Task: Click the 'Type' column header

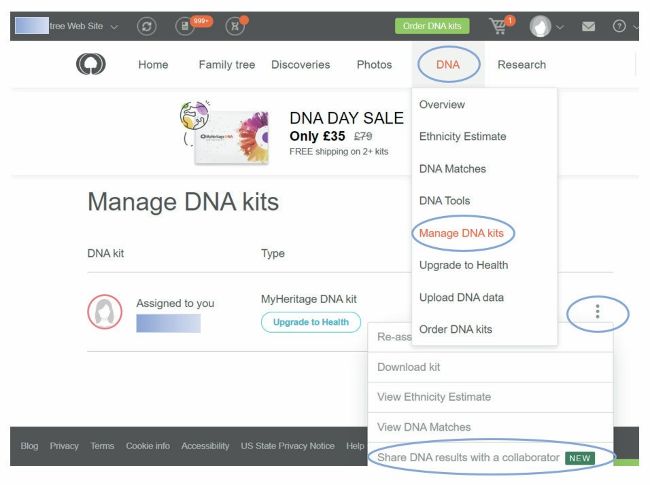Action: pos(273,253)
